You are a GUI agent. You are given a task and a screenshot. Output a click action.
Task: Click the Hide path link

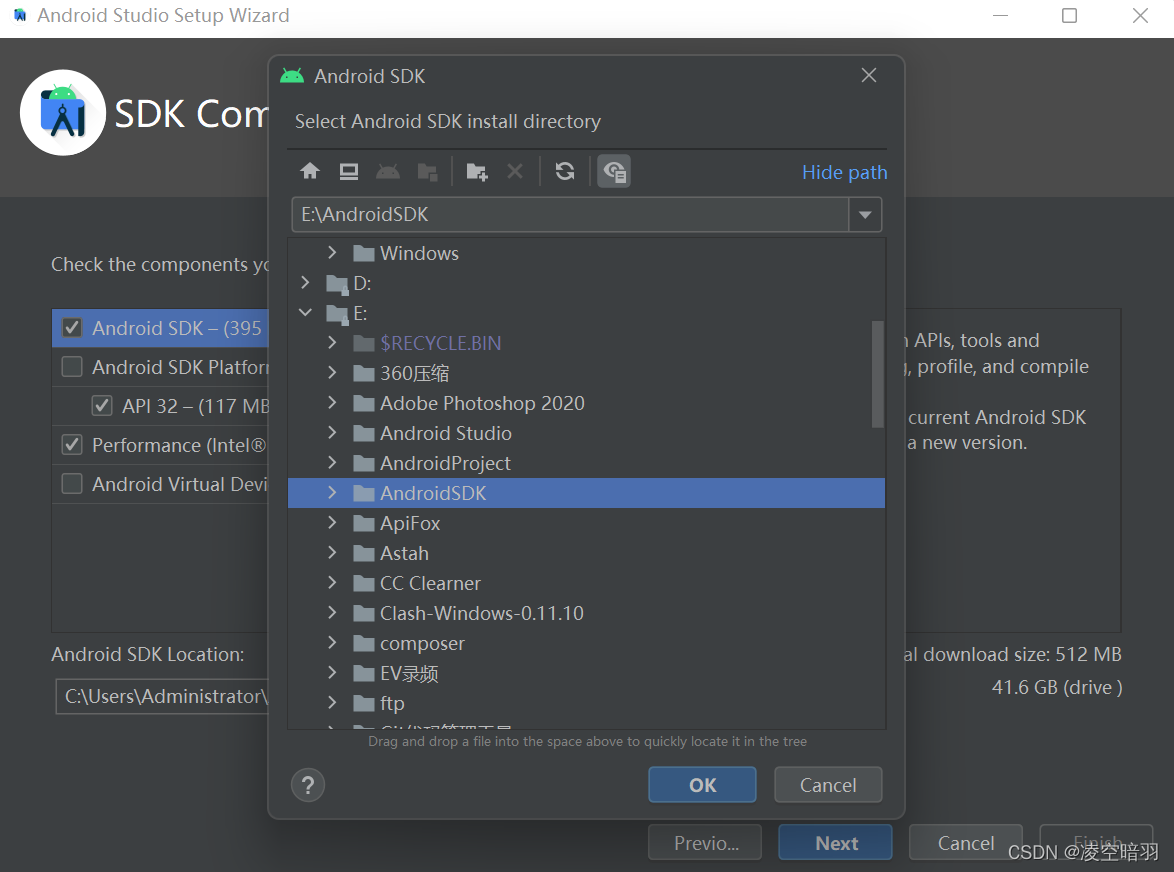[845, 172]
